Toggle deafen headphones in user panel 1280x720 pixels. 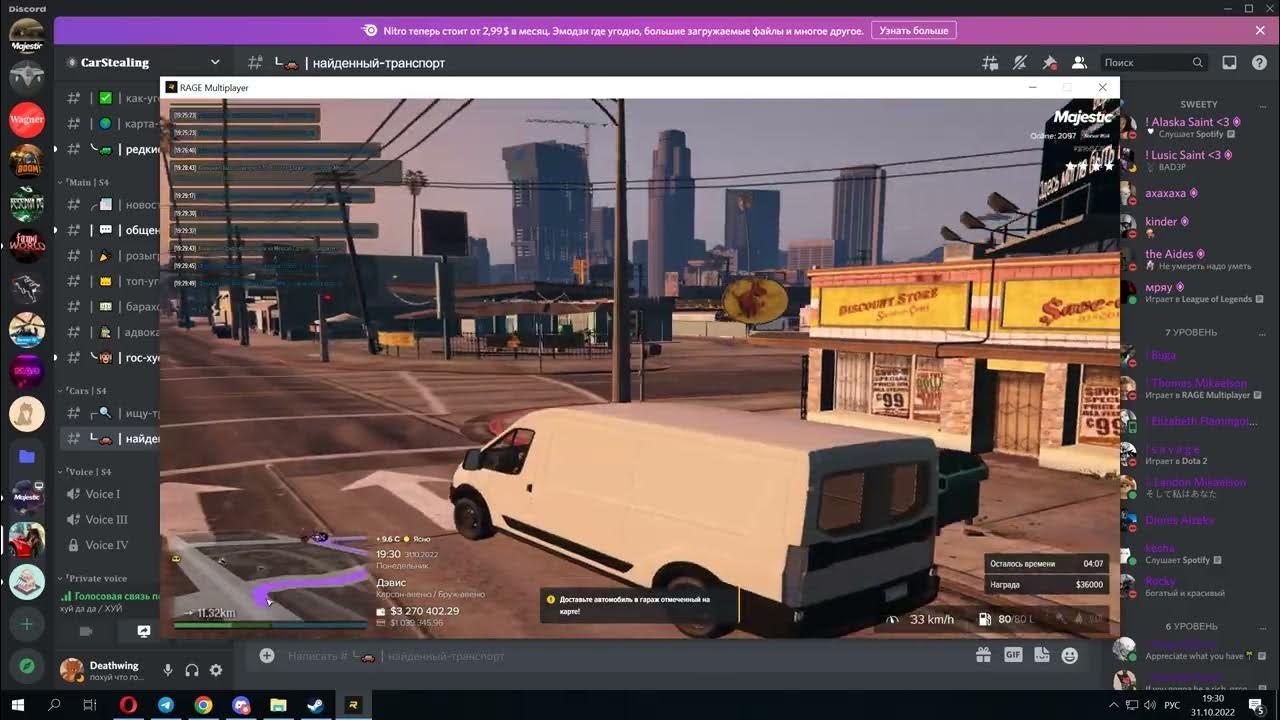click(192, 671)
